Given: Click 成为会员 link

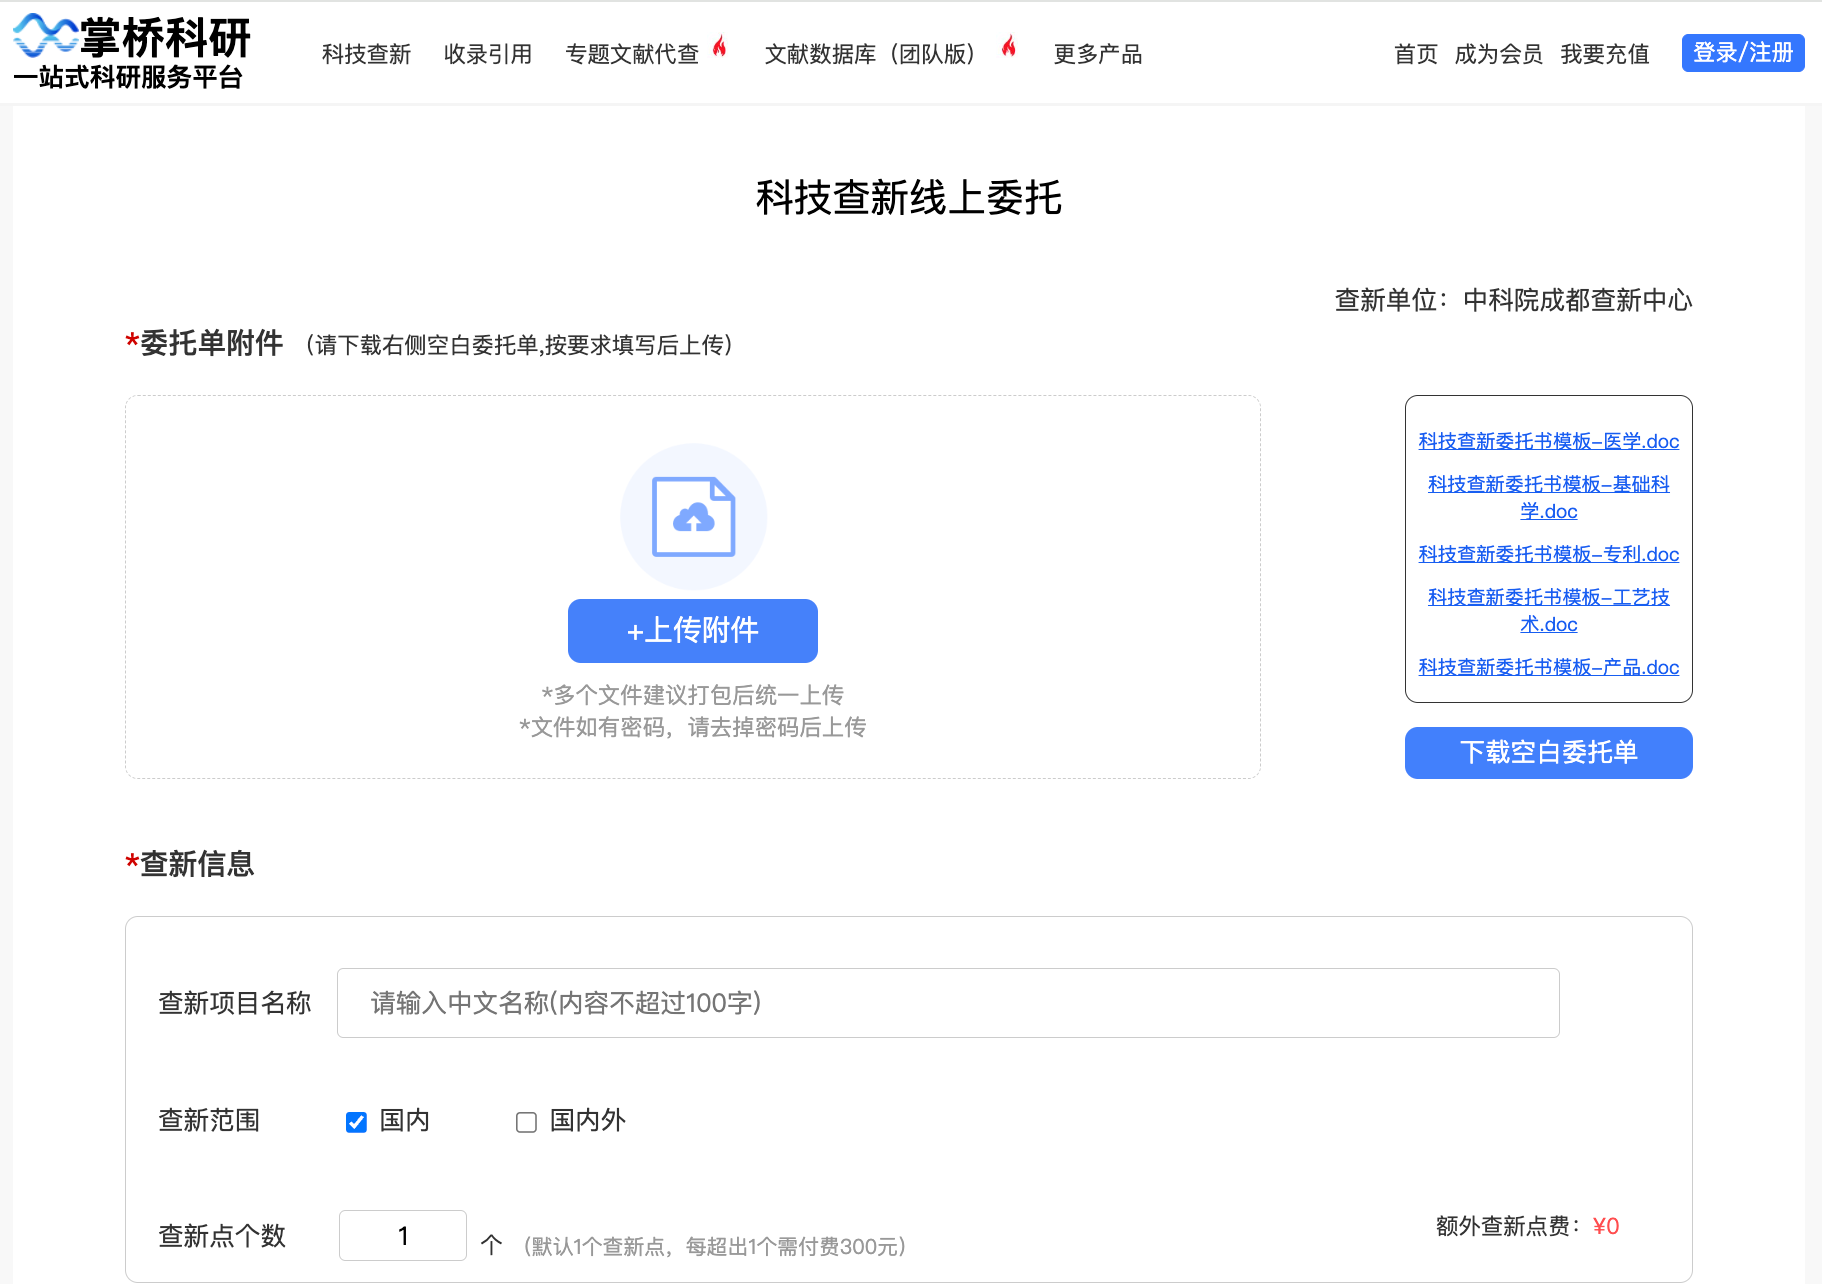Looking at the screenshot, I should pyautogui.click(x=1498, y=54).
